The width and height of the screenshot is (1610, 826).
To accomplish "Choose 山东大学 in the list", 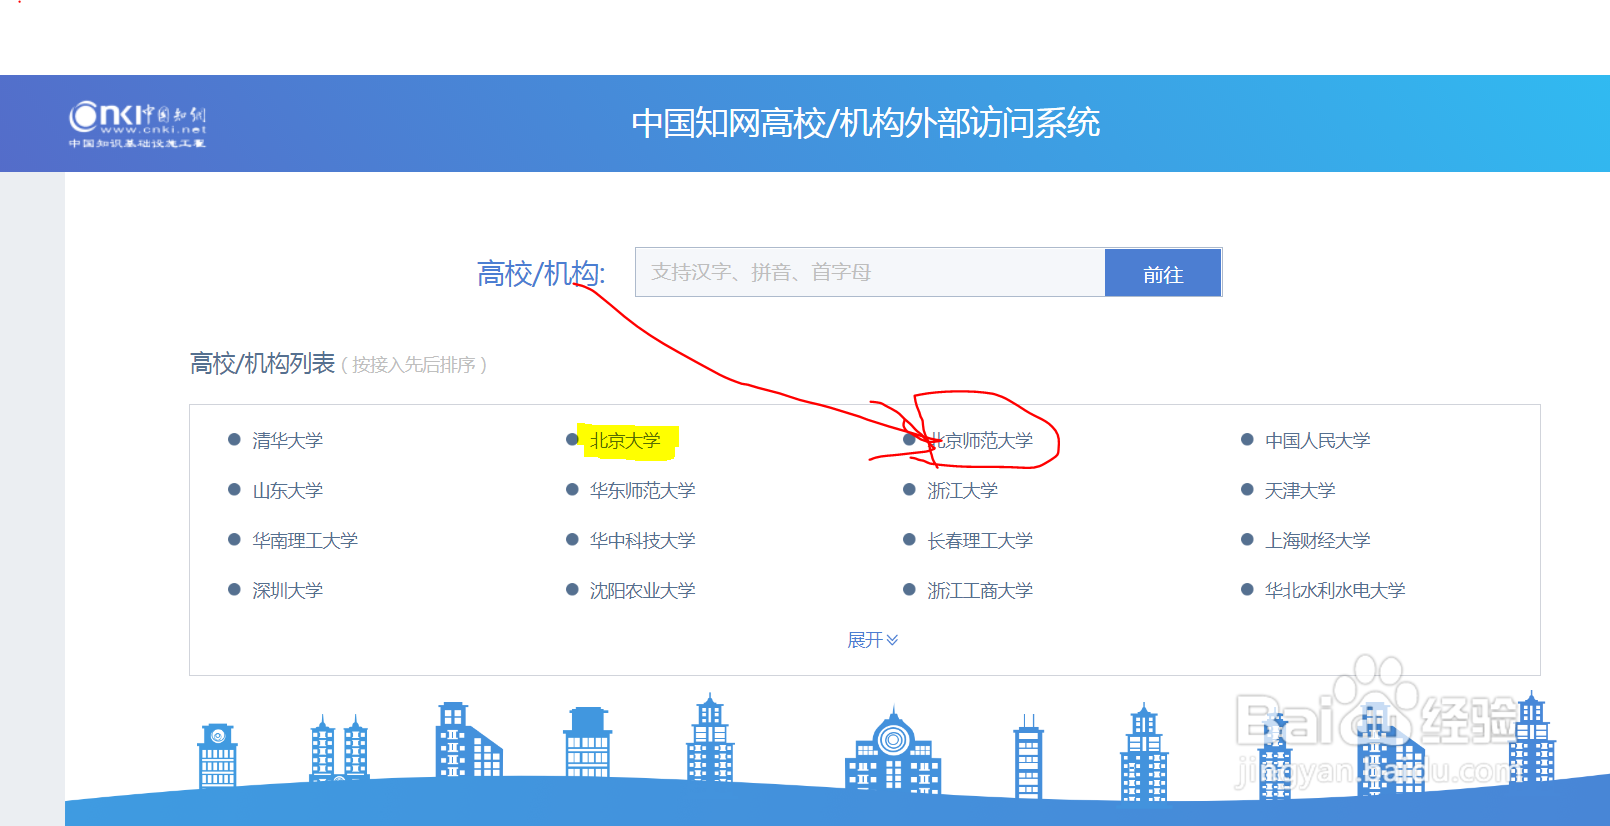I will click(x=288, y=490).
